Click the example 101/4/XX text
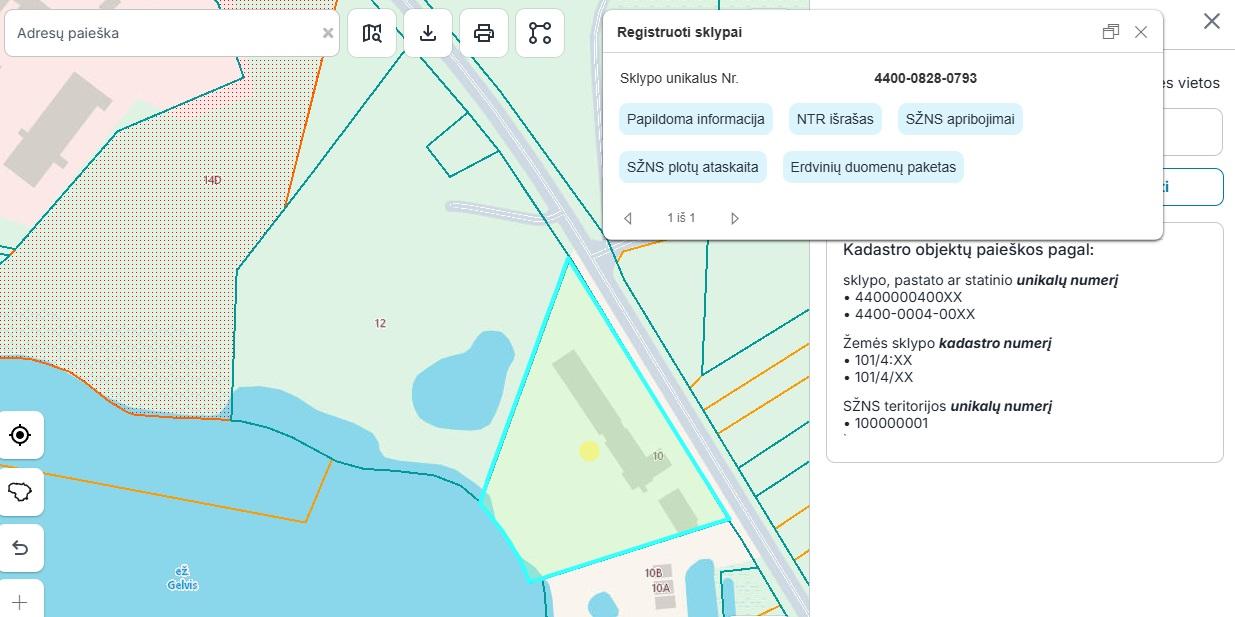Viewport: 1235px width, 617px height. coord(884,377)
